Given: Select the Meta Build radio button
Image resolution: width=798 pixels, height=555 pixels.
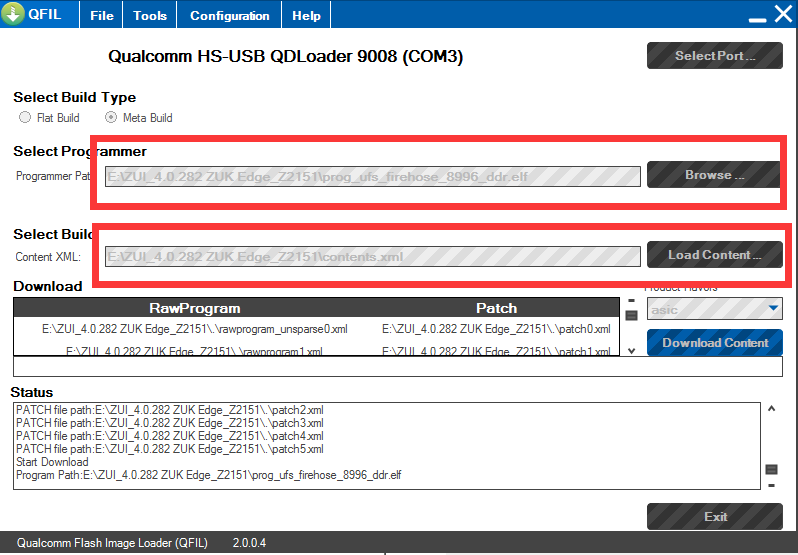Looking at the screenshot, I should (x=110, y=118).
